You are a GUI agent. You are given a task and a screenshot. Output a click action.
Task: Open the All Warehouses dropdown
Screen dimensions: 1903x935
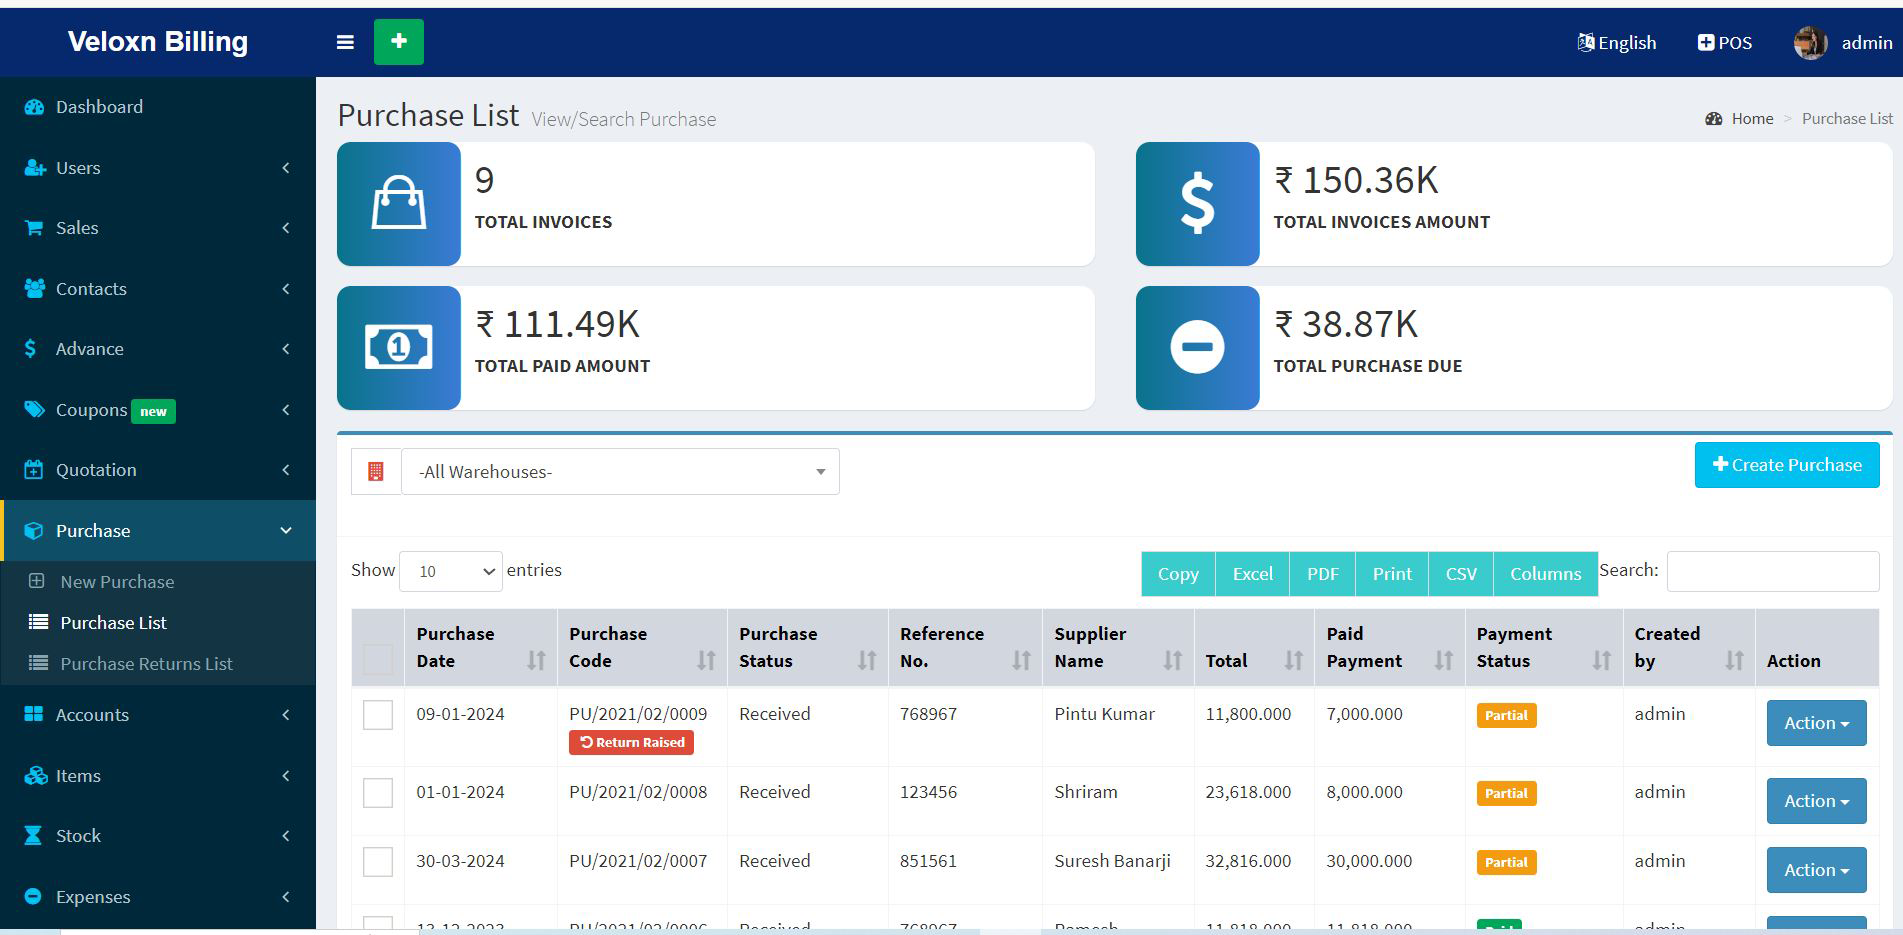coord(620,472)
